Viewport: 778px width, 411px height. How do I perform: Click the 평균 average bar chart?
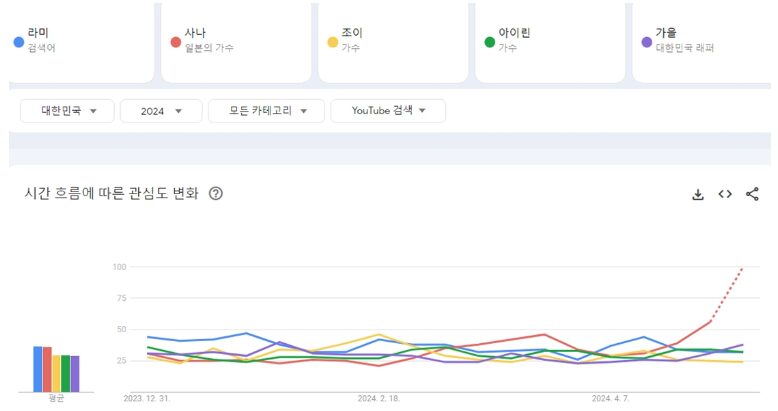[x=56, y=368]
